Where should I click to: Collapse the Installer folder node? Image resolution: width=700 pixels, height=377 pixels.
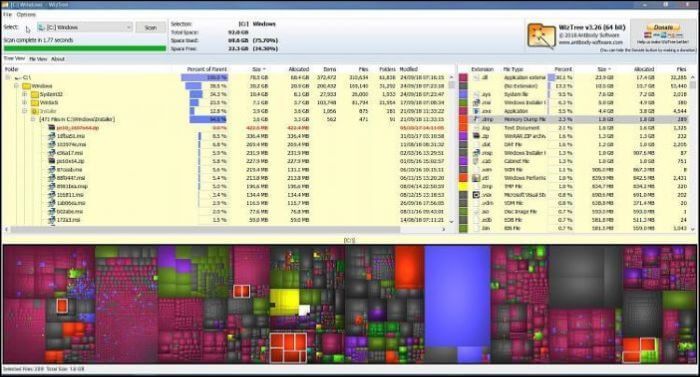[25, 111]
